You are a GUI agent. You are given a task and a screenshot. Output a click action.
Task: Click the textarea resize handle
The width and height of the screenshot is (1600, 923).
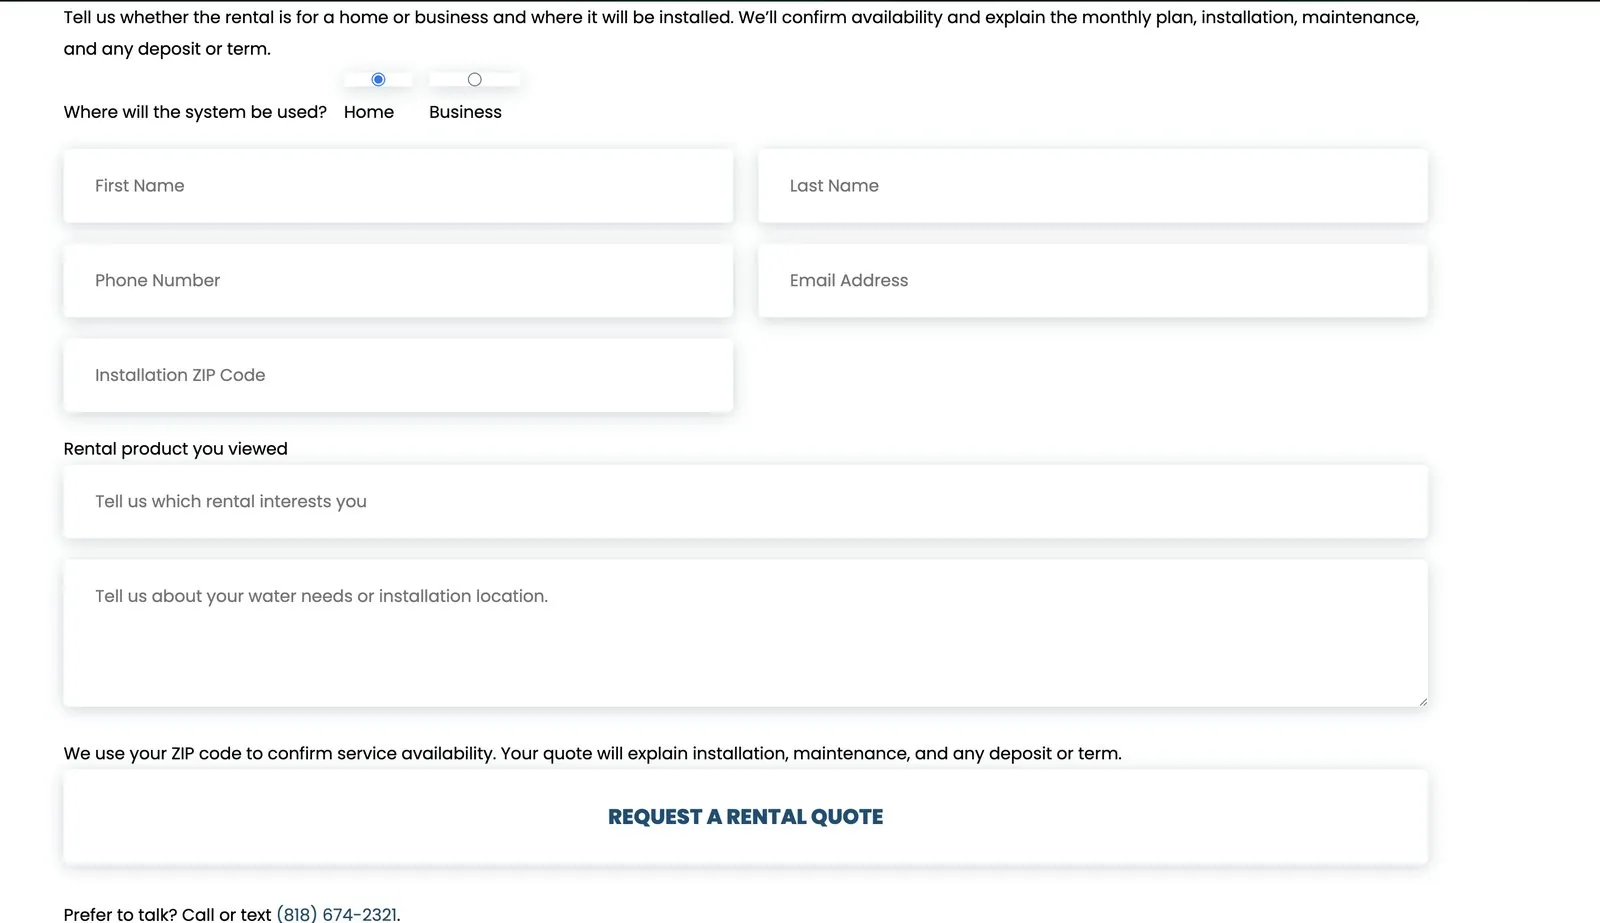coord(1422,701)
